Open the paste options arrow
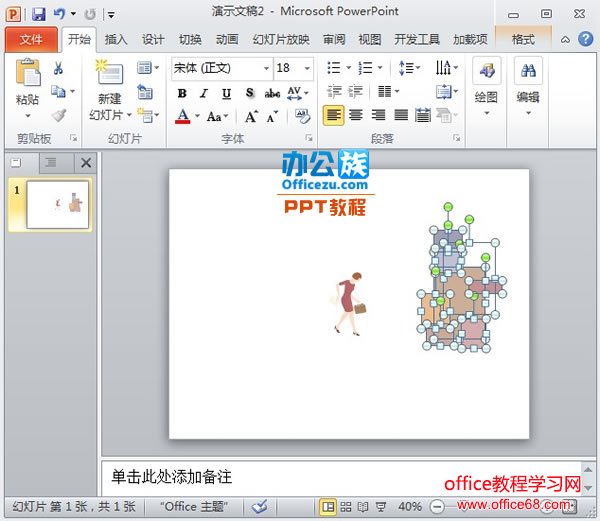The width and height of the screenshot is (600, 521). point(28,116)
